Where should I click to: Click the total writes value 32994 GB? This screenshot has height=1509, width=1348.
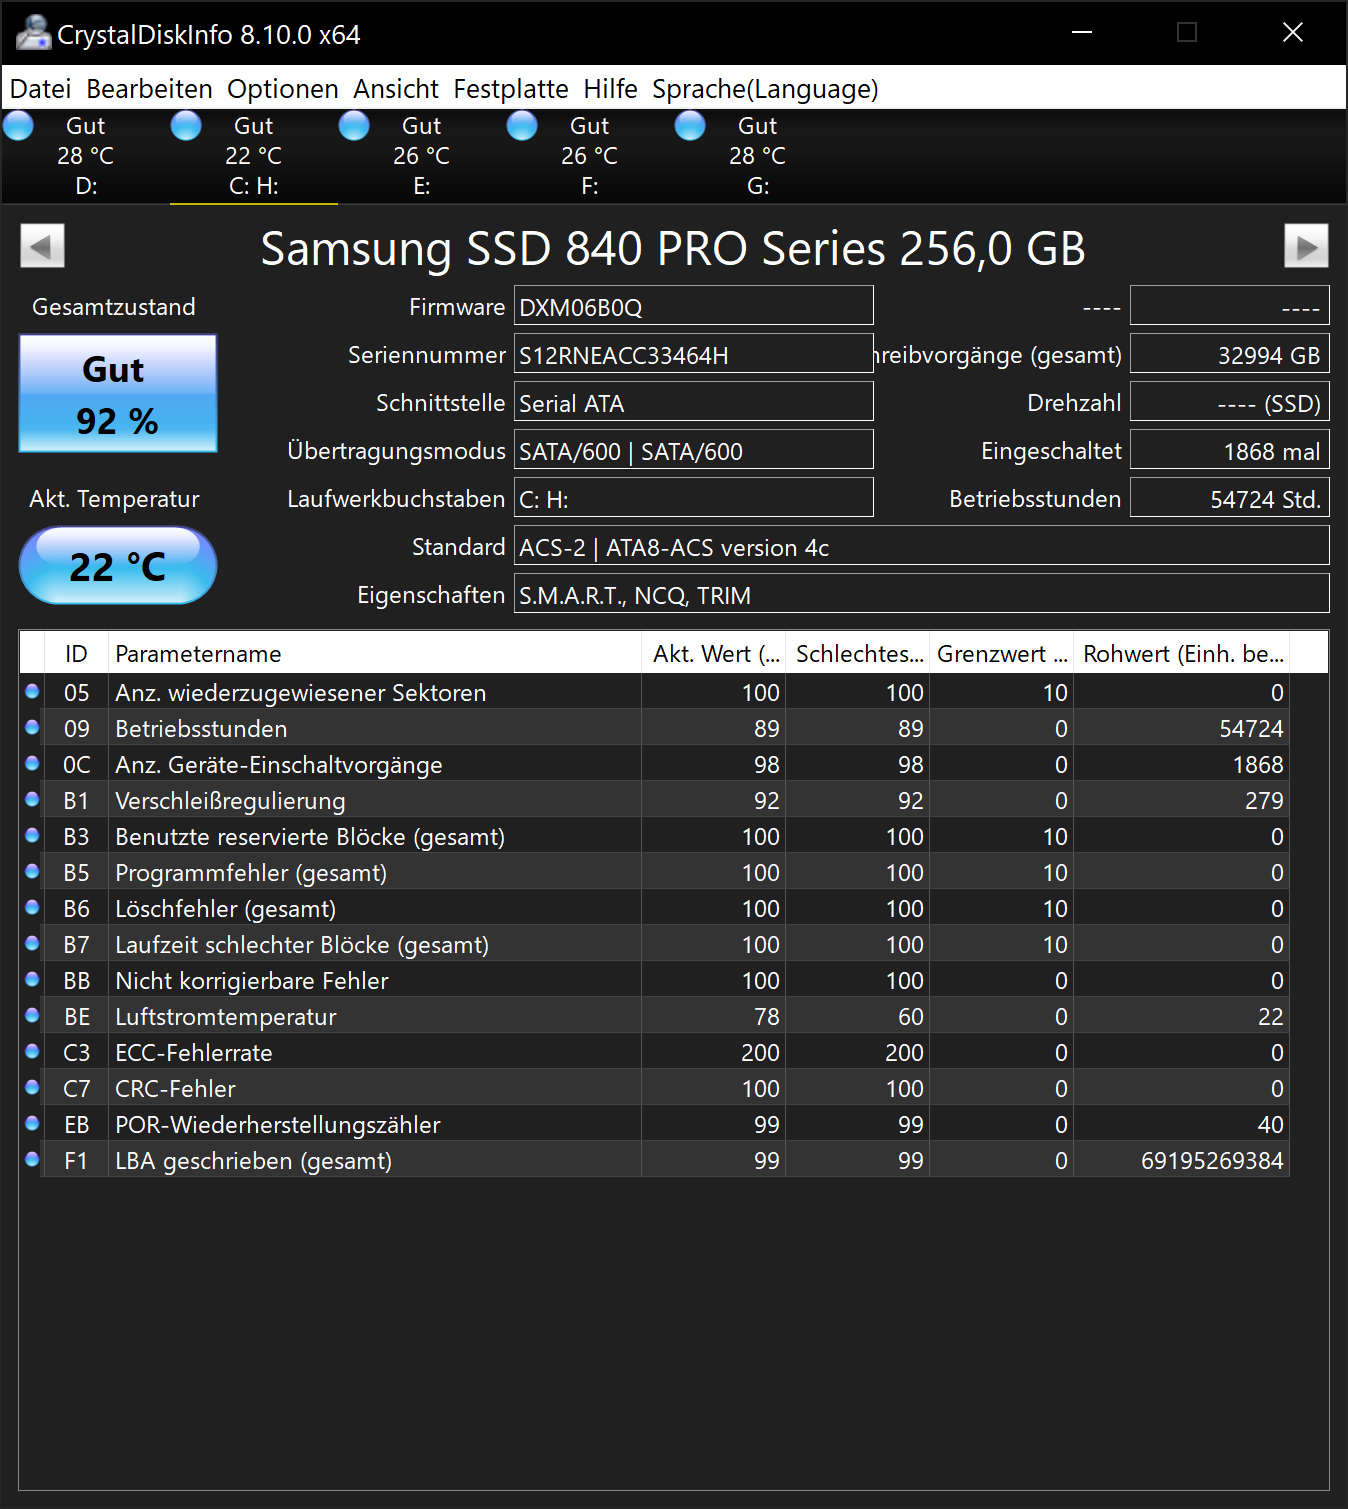[1230, 354]
